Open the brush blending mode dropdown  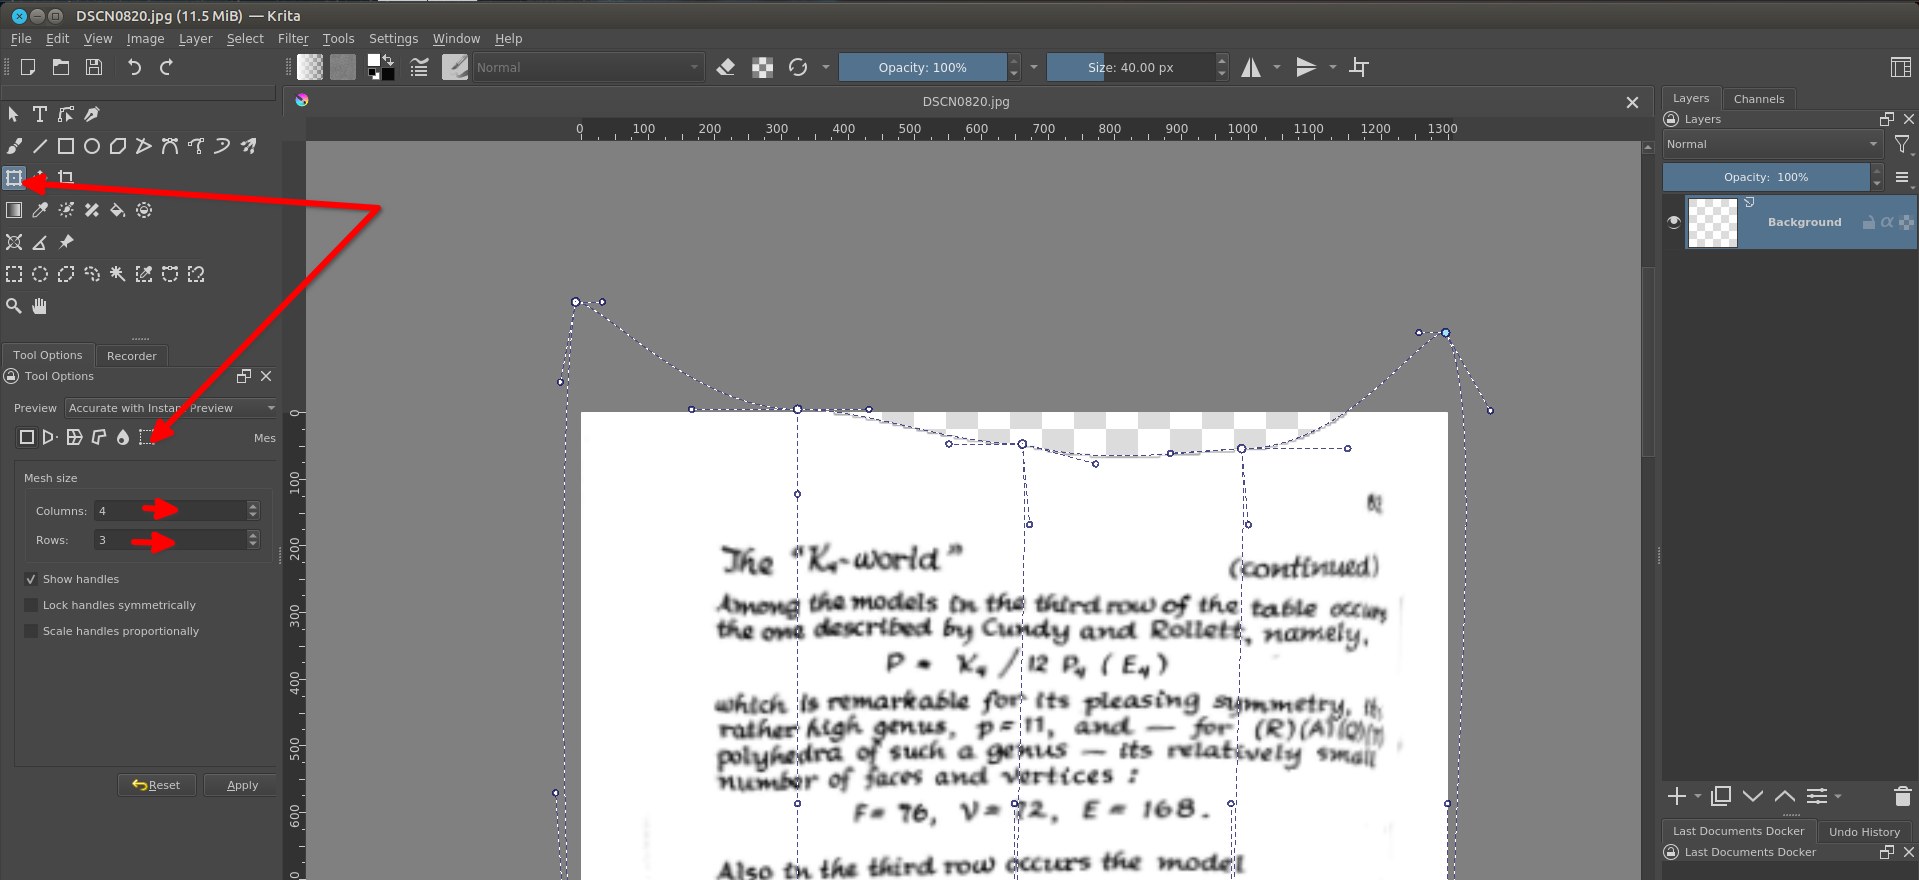pyautogui.click(x=587, y=67)
